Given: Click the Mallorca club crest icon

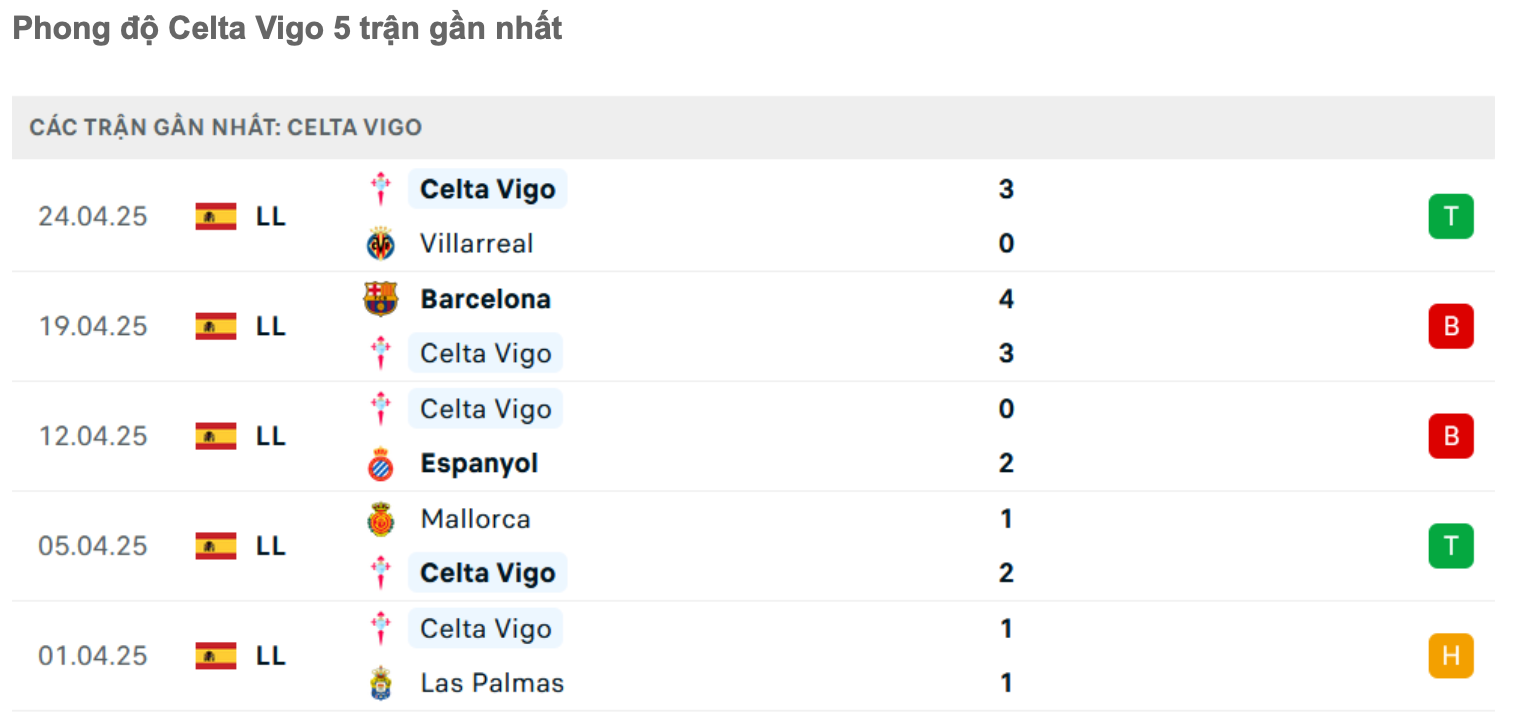Looking at the screenshot, I should (381, 519).
